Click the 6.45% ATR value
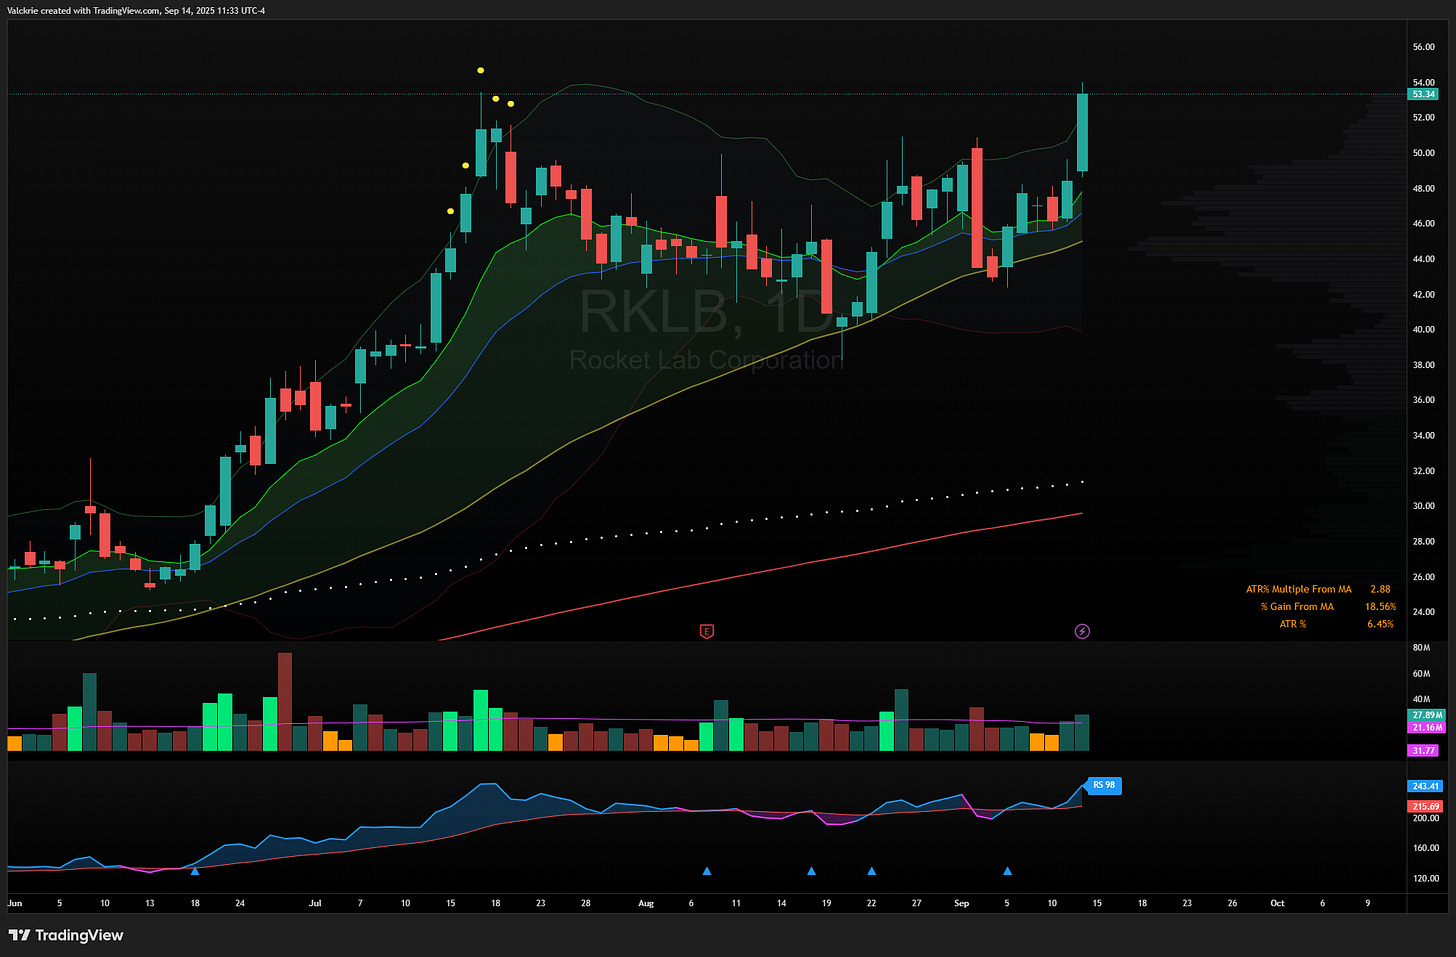The height and width of the screenshot is (957, 1456). [1380, 624]
